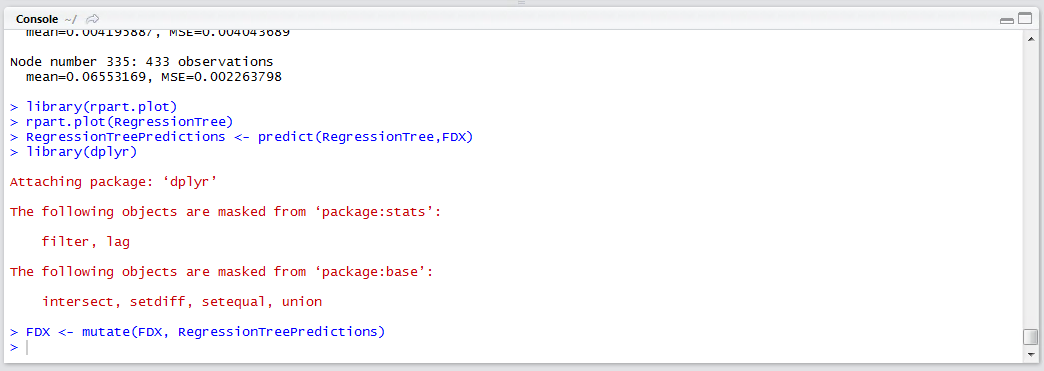1044x371 pixels.
Task: Click the 'filter, lag' masked objects text
Action: click(x=85, y=242)
